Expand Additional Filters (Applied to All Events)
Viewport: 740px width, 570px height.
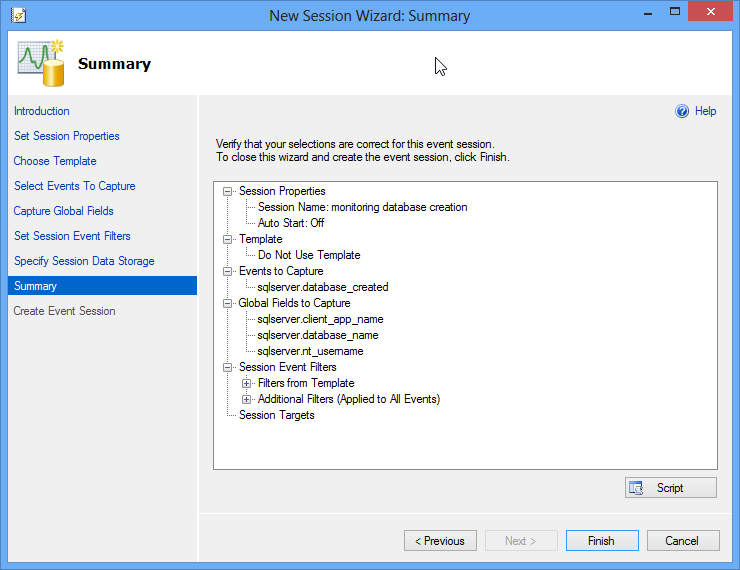click(247, 399)
